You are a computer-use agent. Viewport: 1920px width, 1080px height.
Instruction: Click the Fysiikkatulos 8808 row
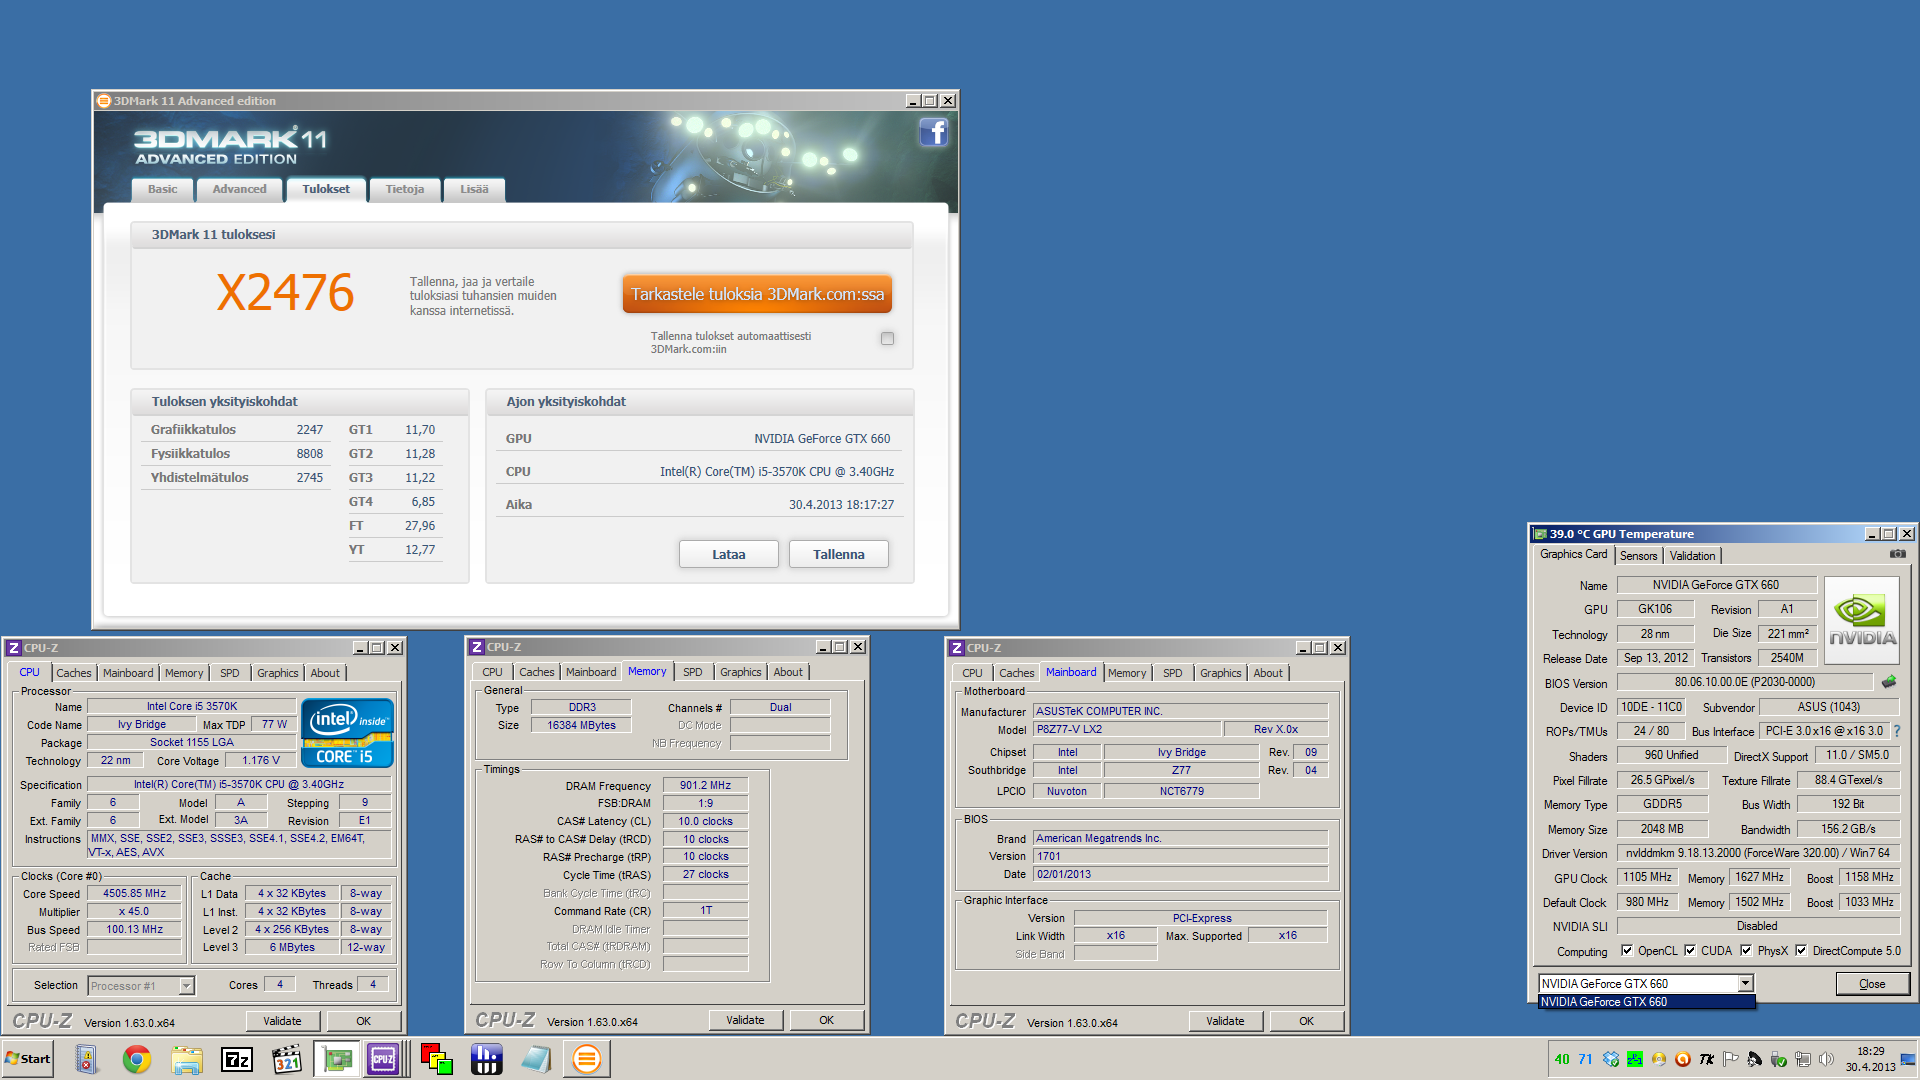click(237, 454)
